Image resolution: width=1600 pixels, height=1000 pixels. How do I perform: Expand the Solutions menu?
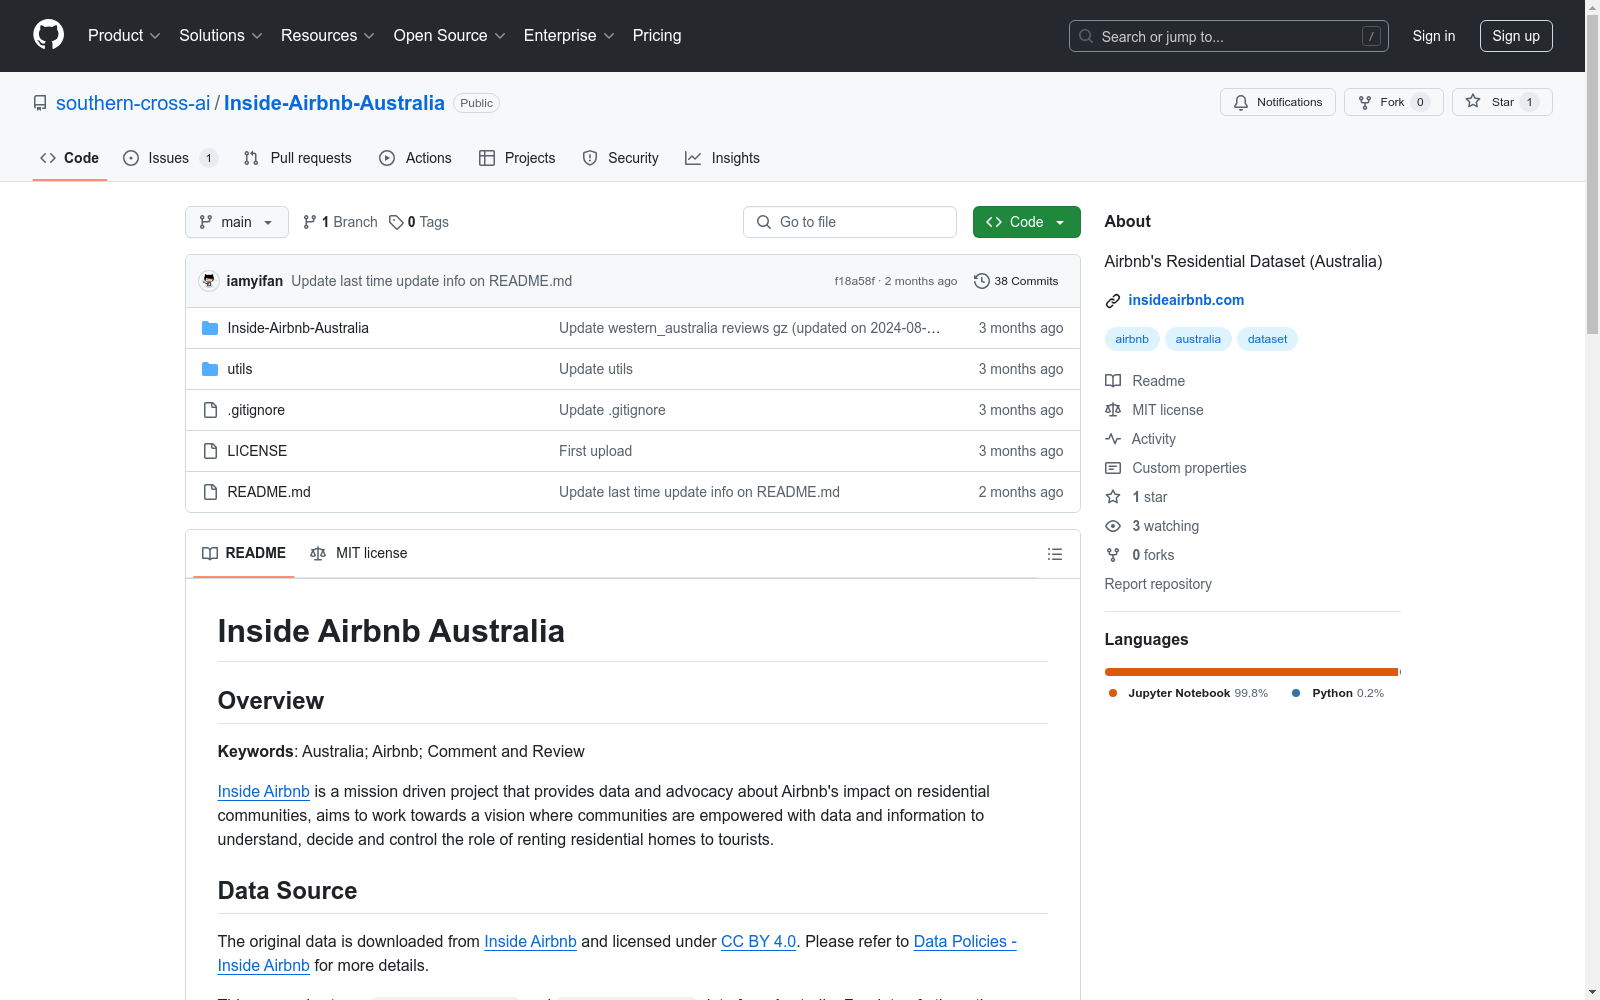(221, 35)
